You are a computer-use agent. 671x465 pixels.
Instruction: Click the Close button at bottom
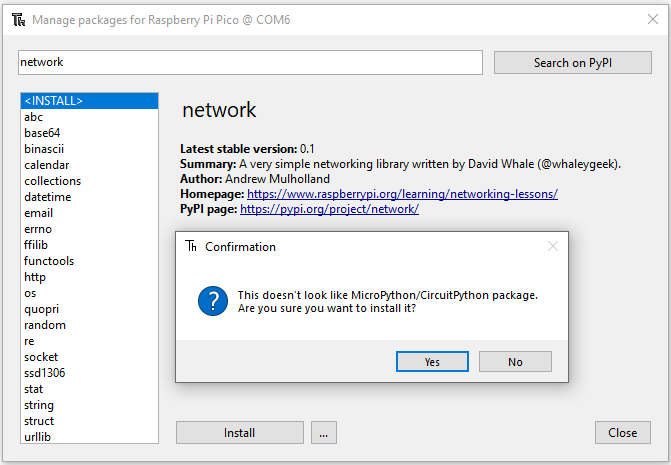click(x=622, y=433)
